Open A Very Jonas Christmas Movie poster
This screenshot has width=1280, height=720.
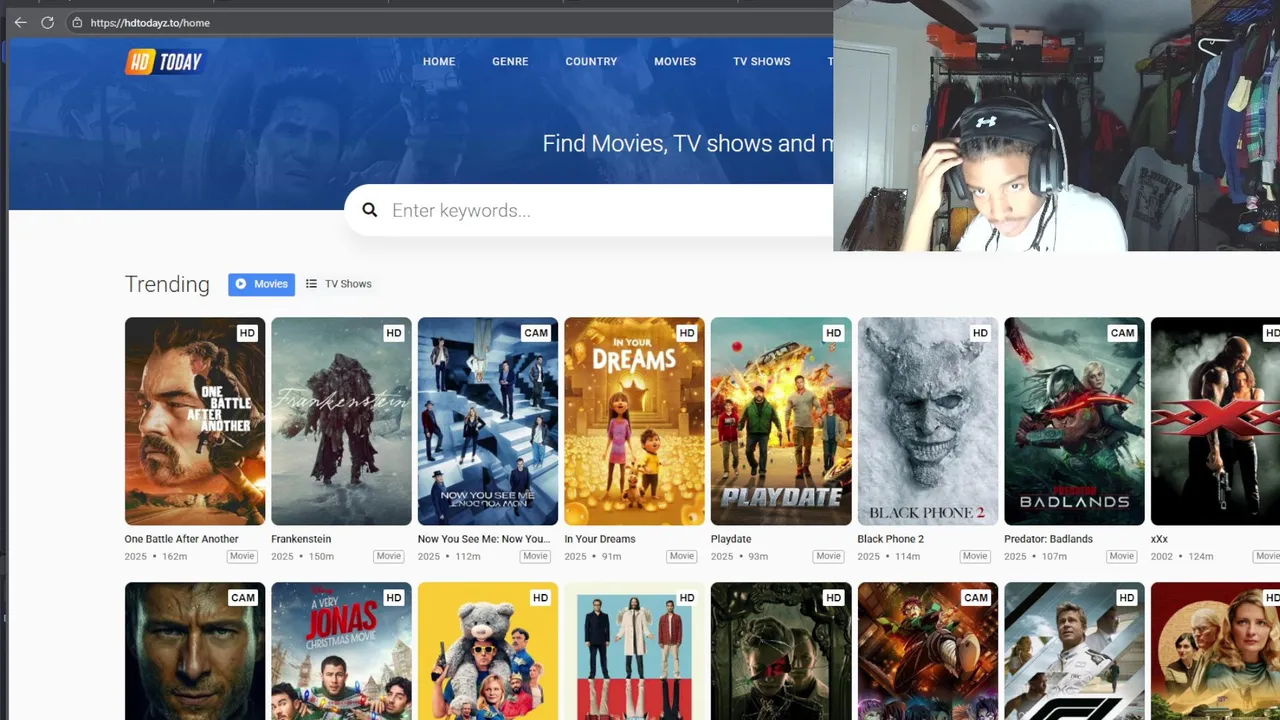click(x=341, y=651)
